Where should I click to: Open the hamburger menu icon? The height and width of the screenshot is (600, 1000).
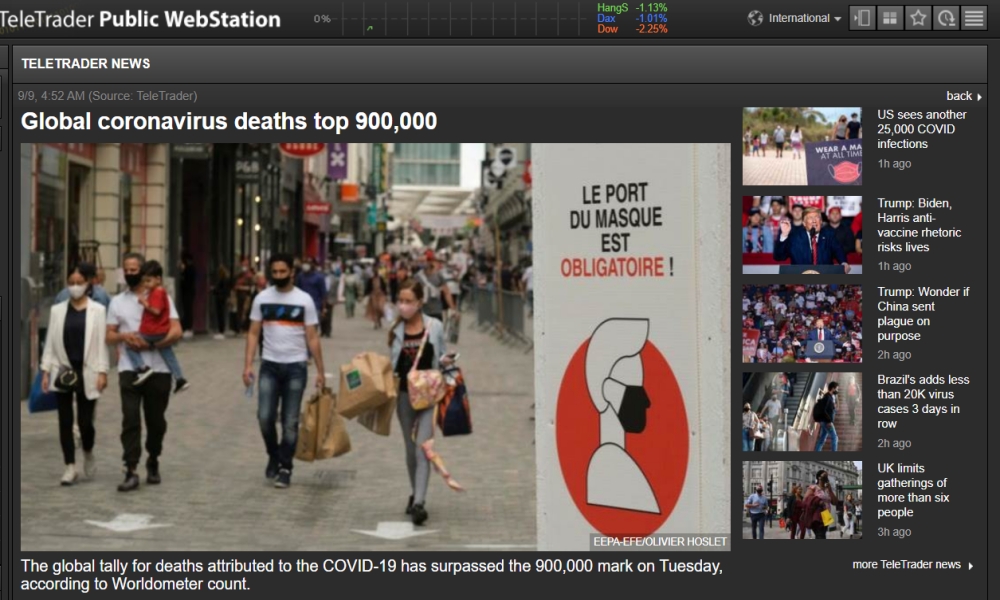click(x=974, y=18)
